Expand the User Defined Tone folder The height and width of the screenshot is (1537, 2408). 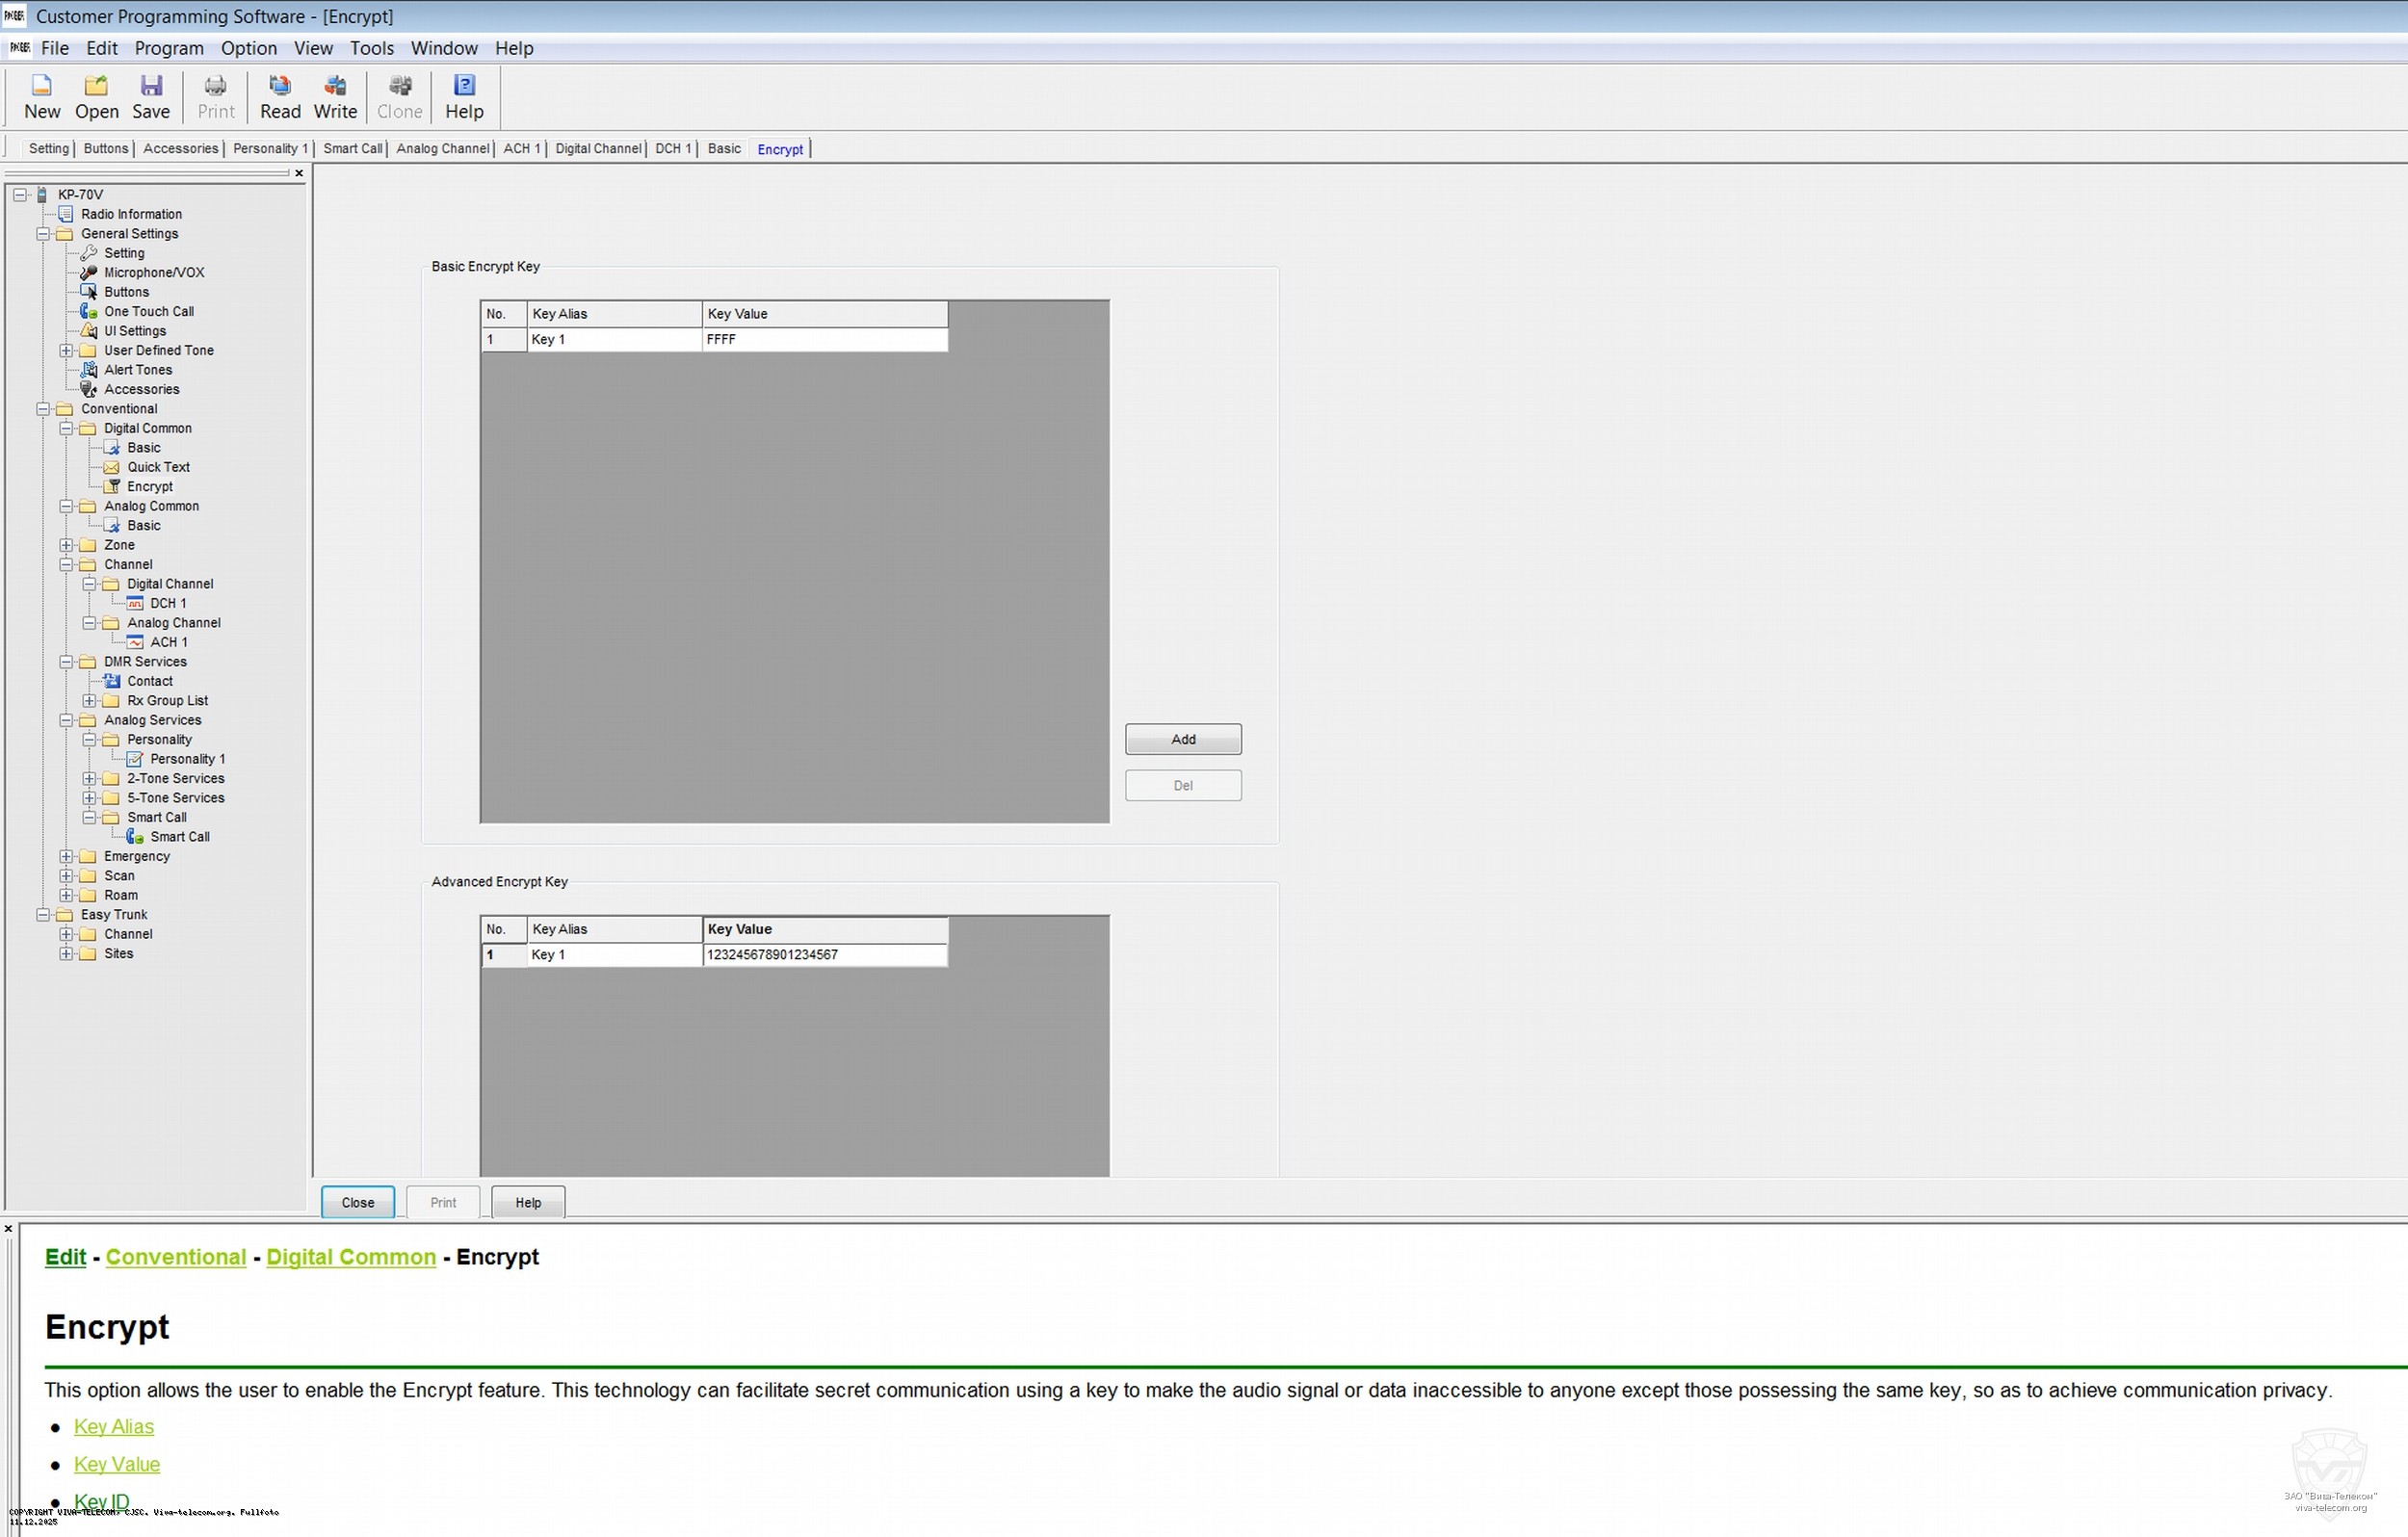pos(66,350)
